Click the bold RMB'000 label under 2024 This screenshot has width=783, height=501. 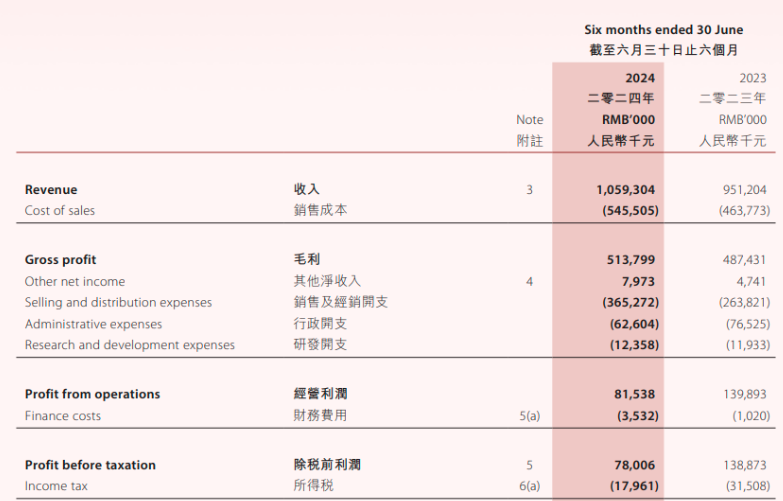(x=628, y=120)
